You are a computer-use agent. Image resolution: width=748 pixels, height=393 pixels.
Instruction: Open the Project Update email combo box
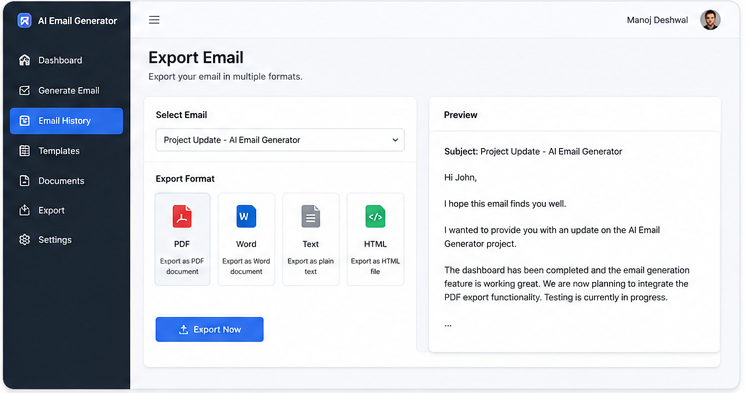click(280, 140)
